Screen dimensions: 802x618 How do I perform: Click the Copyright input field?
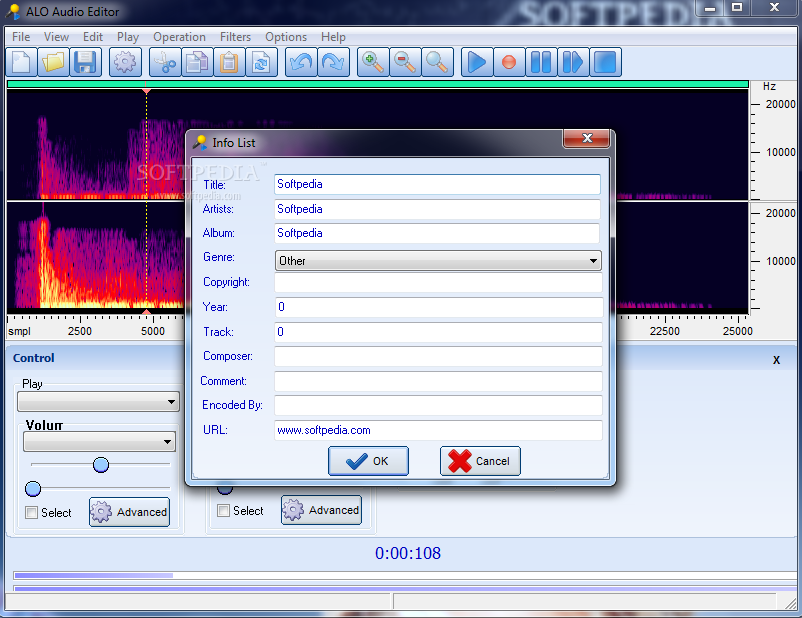(x=438, y=282)
